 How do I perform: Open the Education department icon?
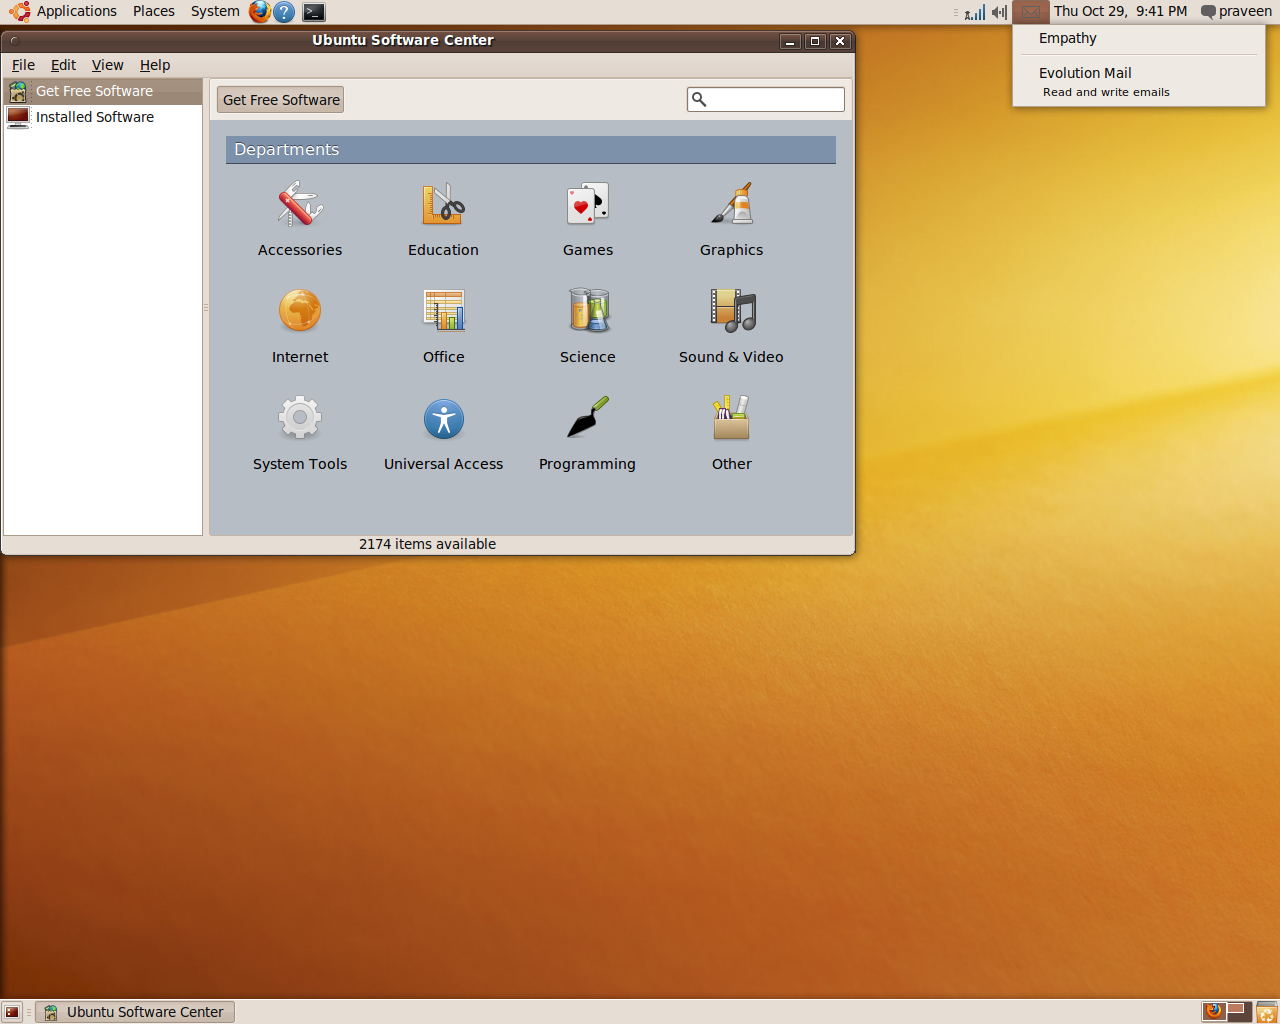[x=443, y=205]
